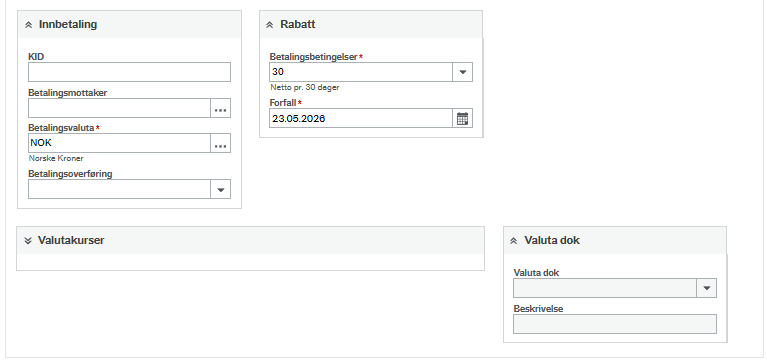Screen dimensions: 767x362
Task: Click the Valuta dok combo field
Action: pos(605,288)
